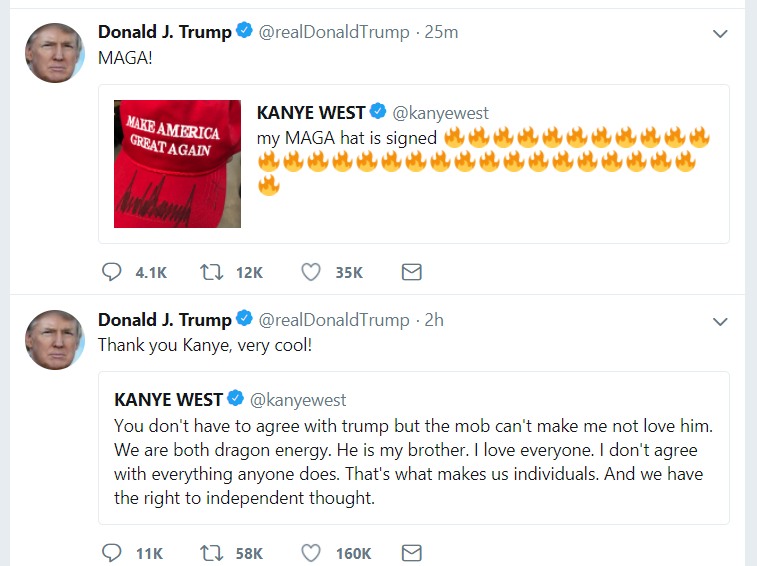Image resolution: width=757 pixels, height=566 pixels.
Task: Share 'Thank you Kanye' tweet by message
Action: coord(411,552)
